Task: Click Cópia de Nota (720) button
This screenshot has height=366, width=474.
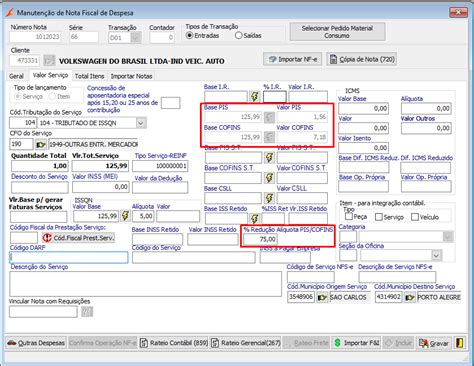Action: (361, 59)
